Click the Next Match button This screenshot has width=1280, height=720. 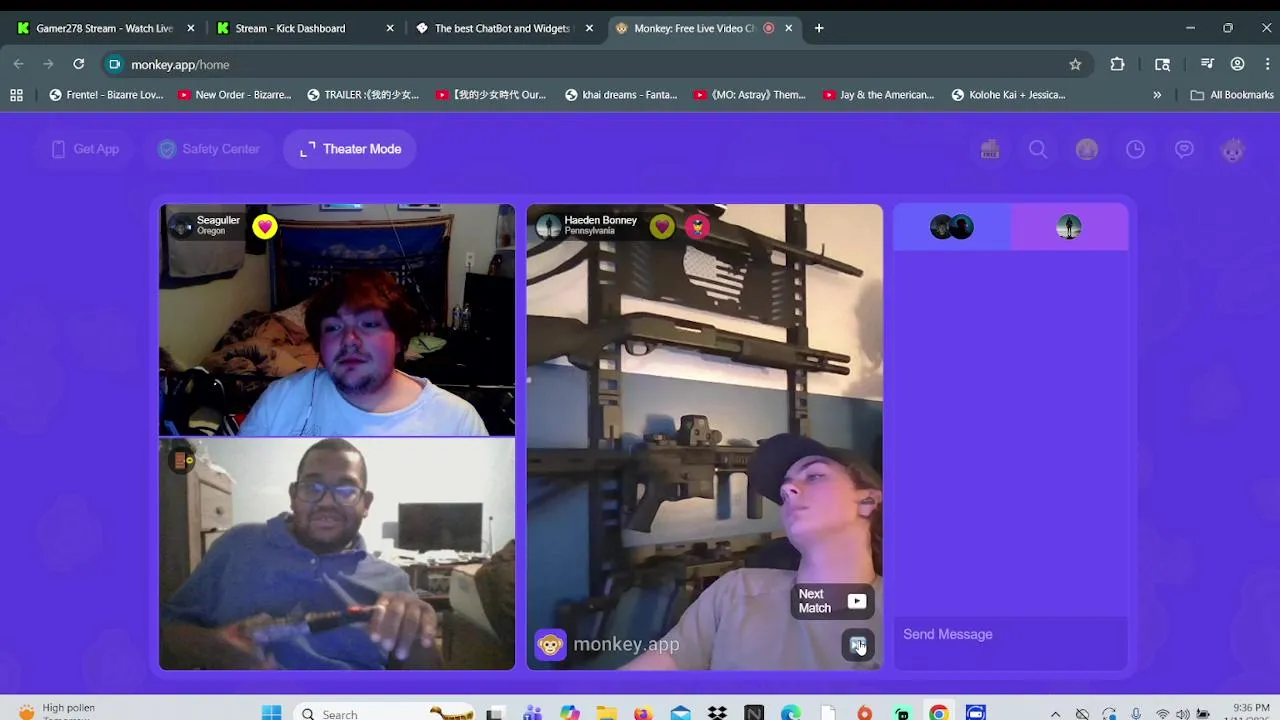(832, 601)
